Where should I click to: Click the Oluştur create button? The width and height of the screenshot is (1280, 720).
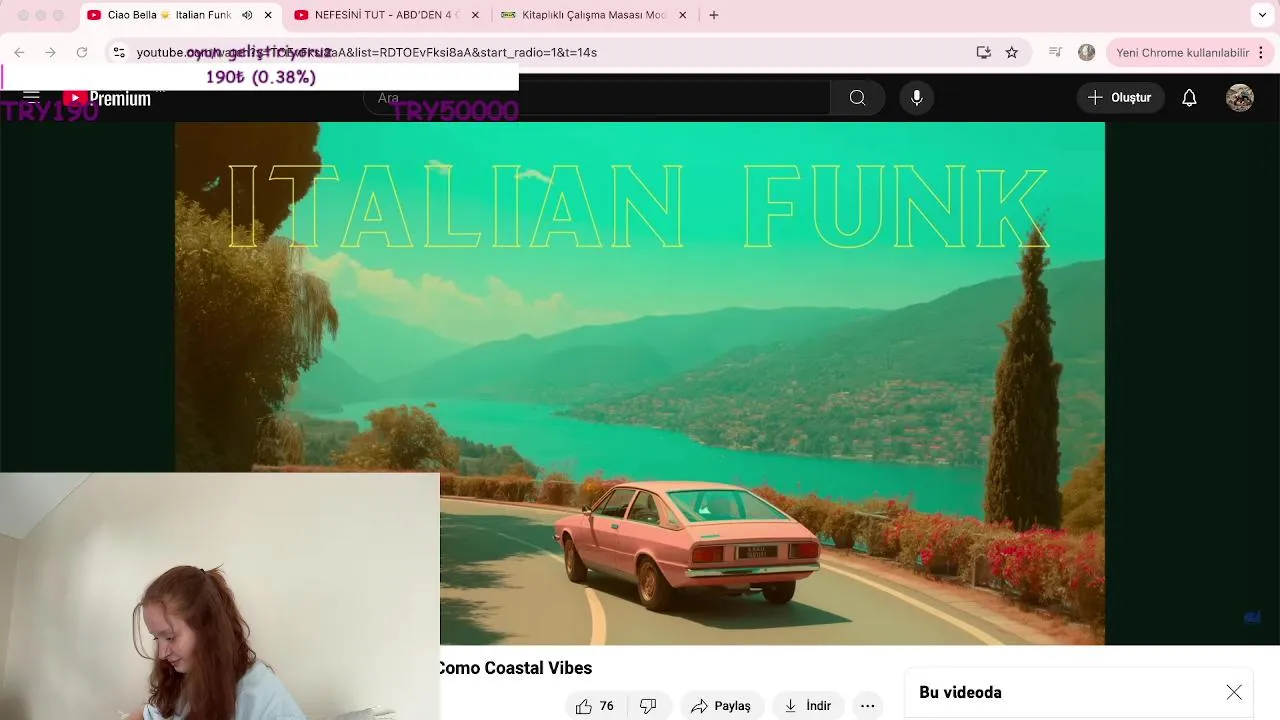(x=1120, y=97)
